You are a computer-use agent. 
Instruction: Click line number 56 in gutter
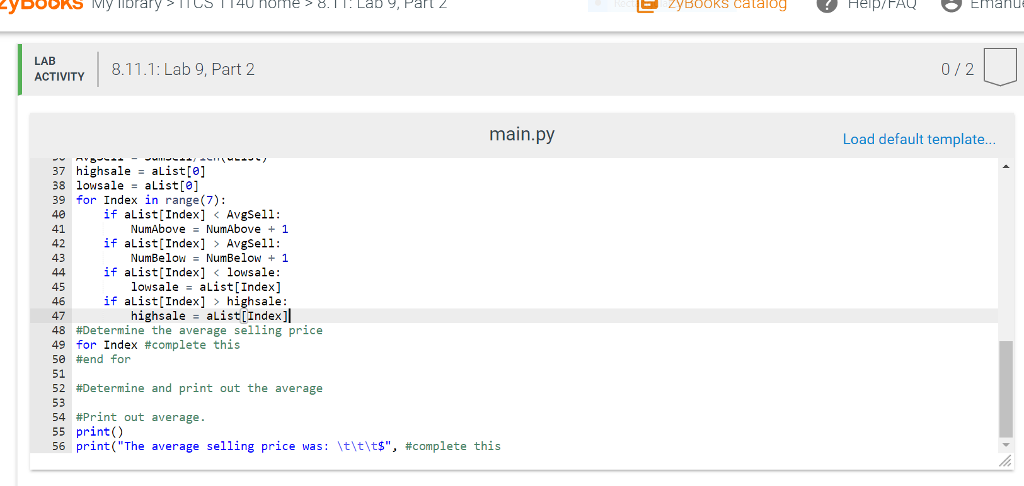tap(58, 447)
